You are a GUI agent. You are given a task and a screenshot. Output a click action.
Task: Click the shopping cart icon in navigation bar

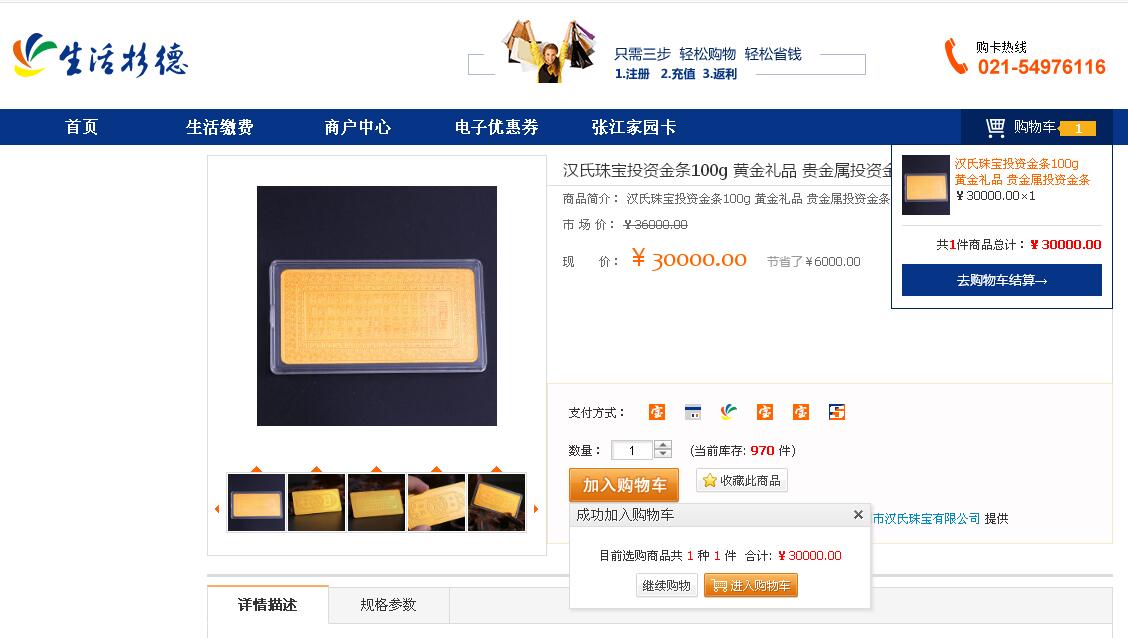click(995, 127)
